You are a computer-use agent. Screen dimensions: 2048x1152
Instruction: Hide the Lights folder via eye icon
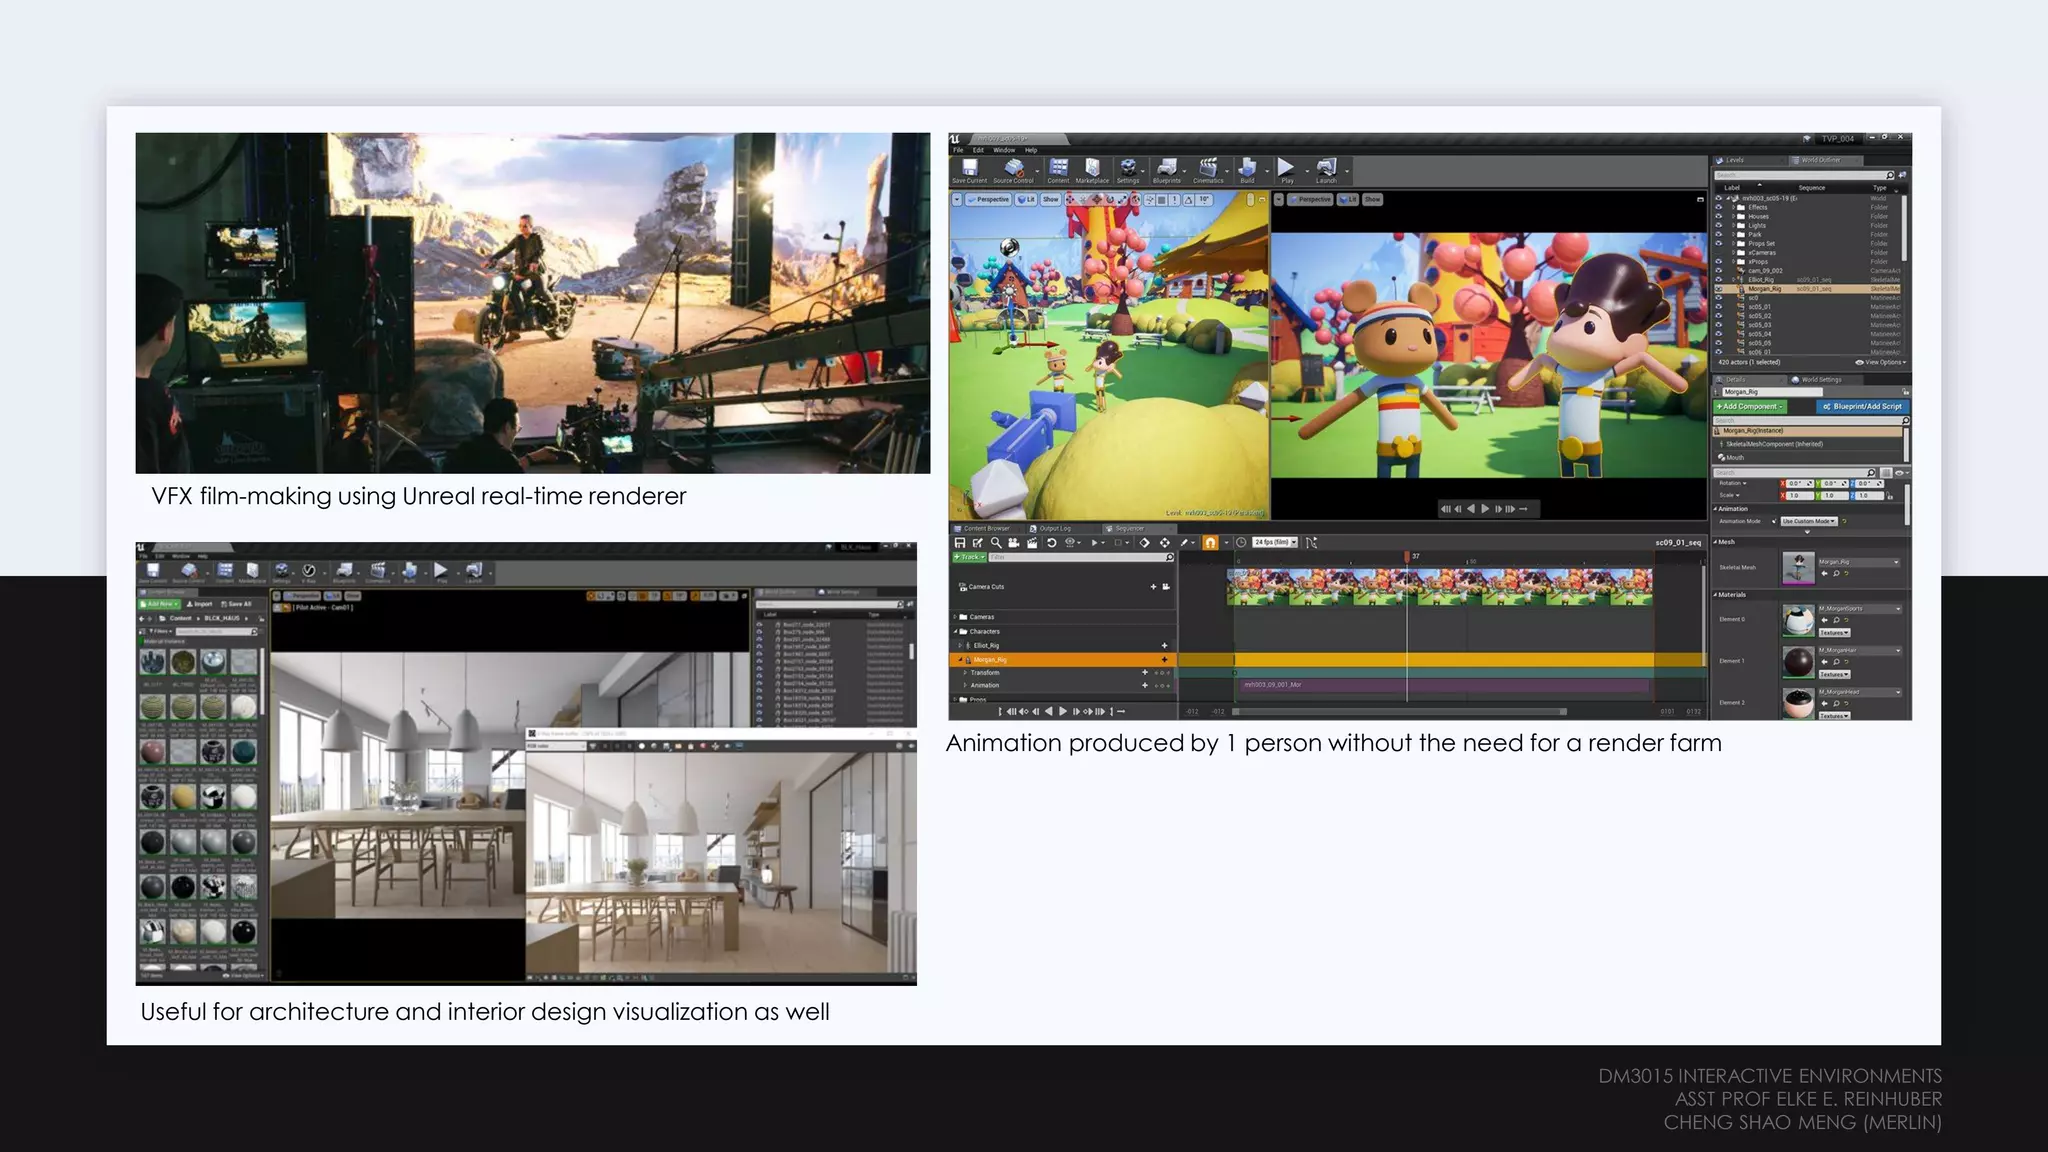click(1719, 225)
